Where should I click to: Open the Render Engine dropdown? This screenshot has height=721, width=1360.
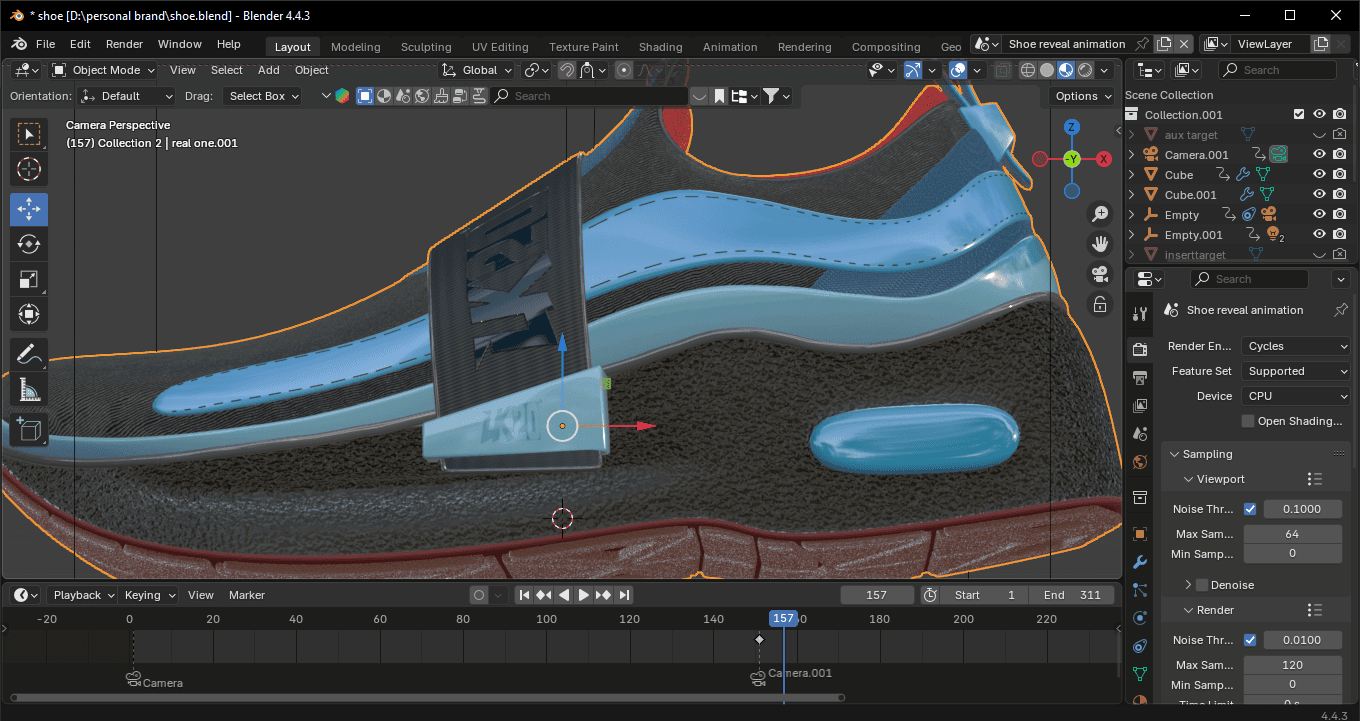[x=1297, y=346]
